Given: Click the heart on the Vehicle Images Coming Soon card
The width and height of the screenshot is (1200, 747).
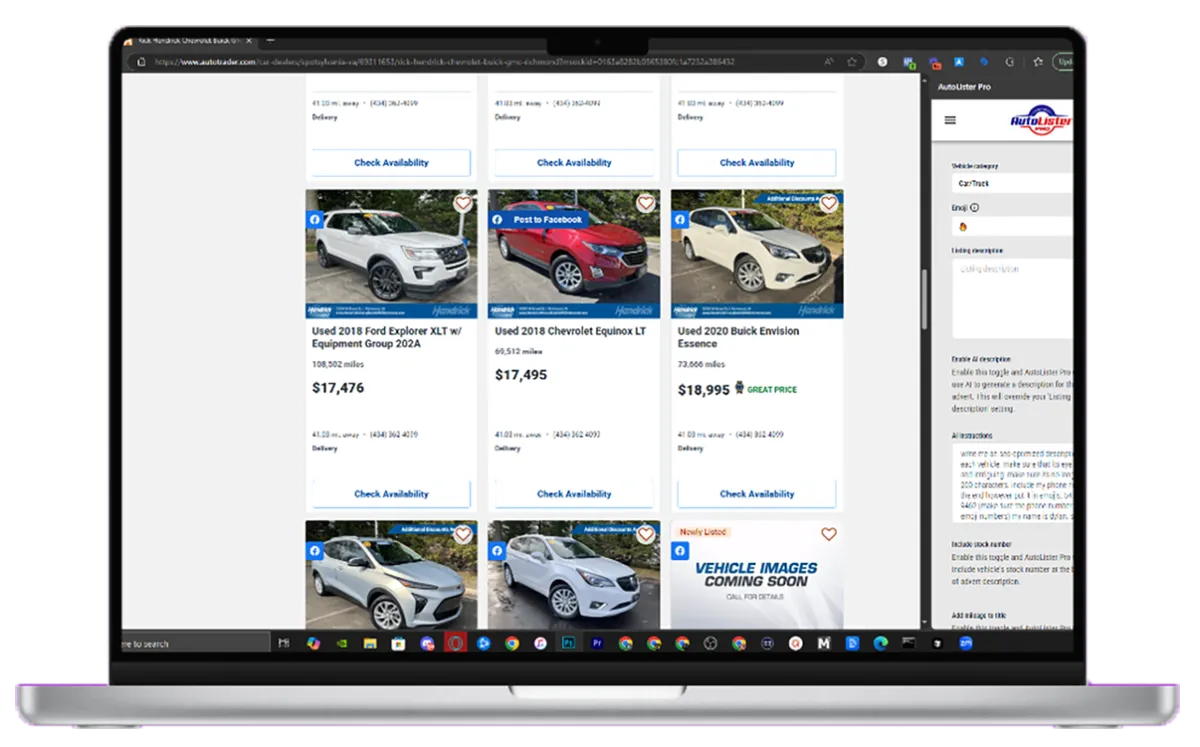Looking at the screenshot, I should point(828,534).
